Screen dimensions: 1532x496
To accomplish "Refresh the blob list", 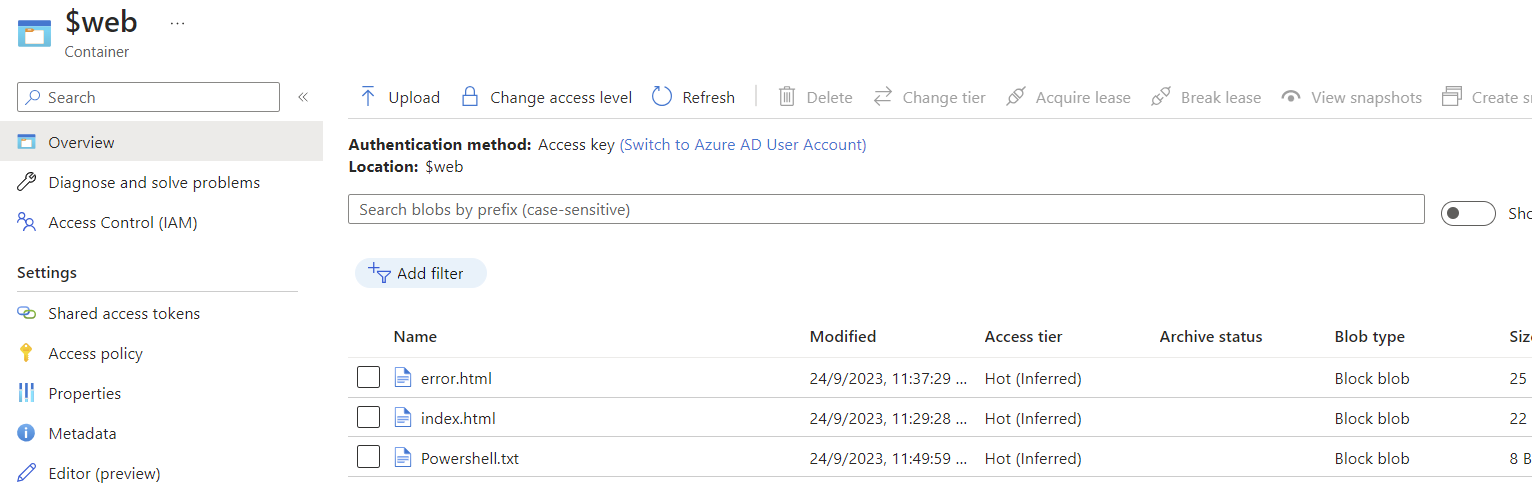I will [x=693, y=97].
